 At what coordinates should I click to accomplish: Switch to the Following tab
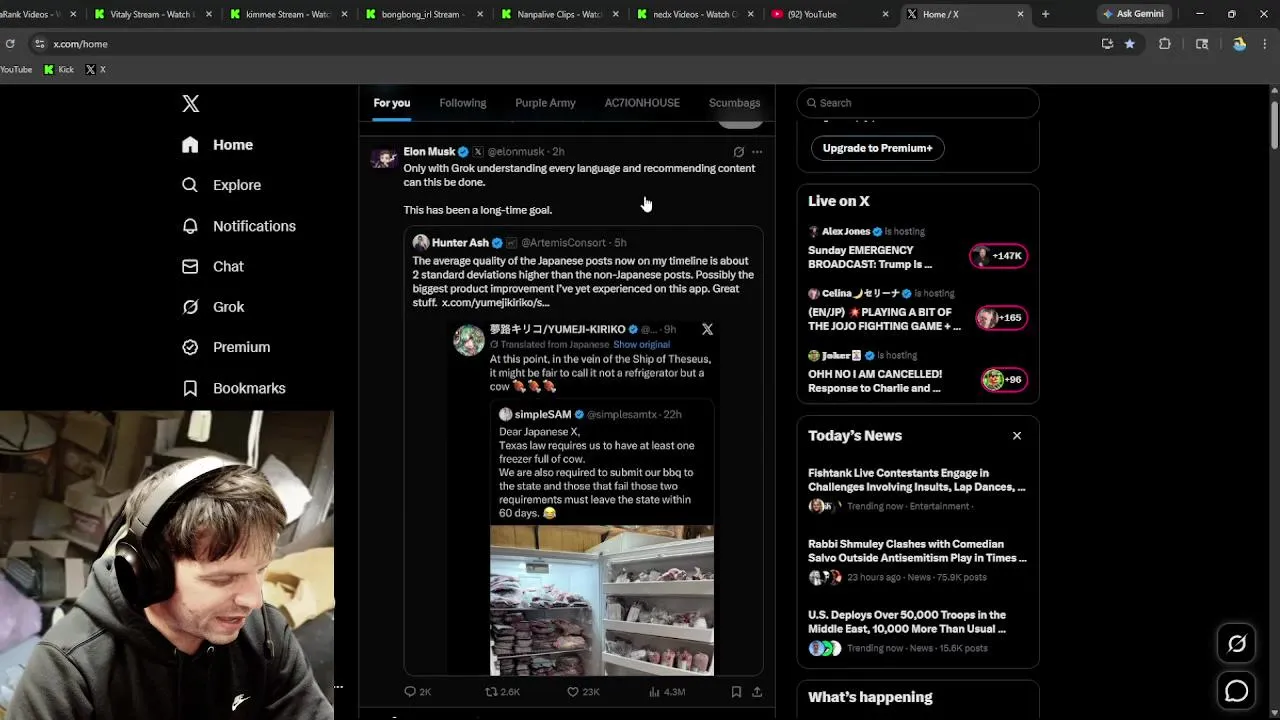tap(463, 103)
